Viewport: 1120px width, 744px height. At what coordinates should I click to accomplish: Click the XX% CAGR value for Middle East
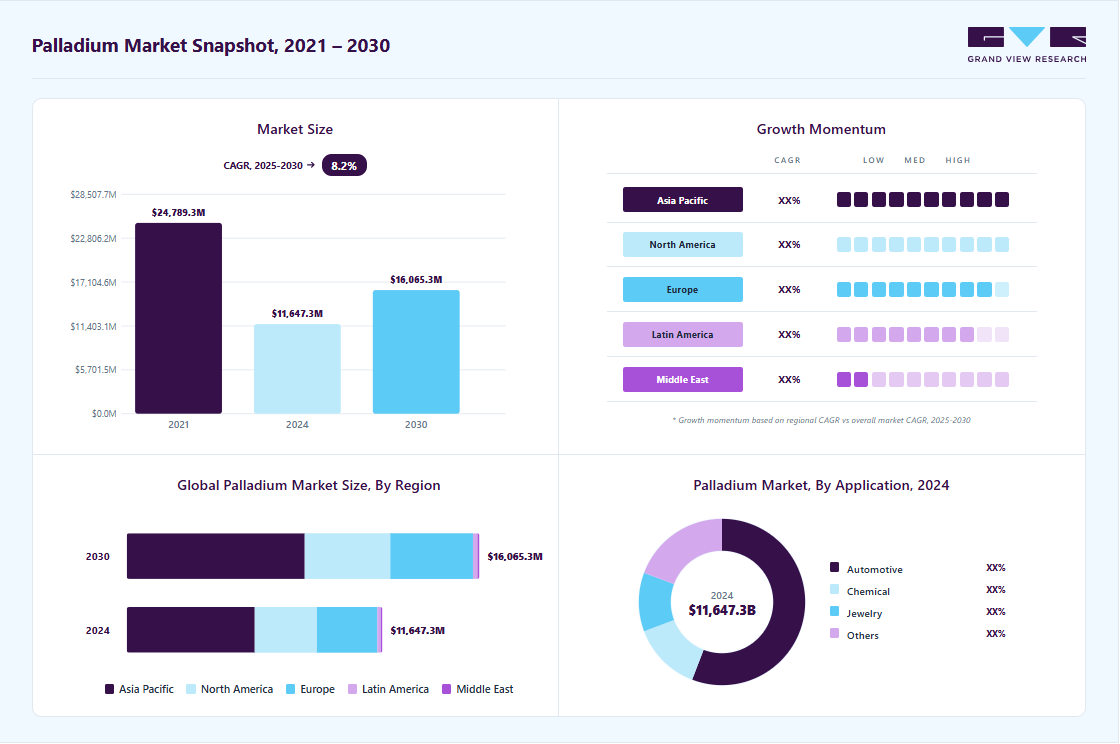click(789, 380)
